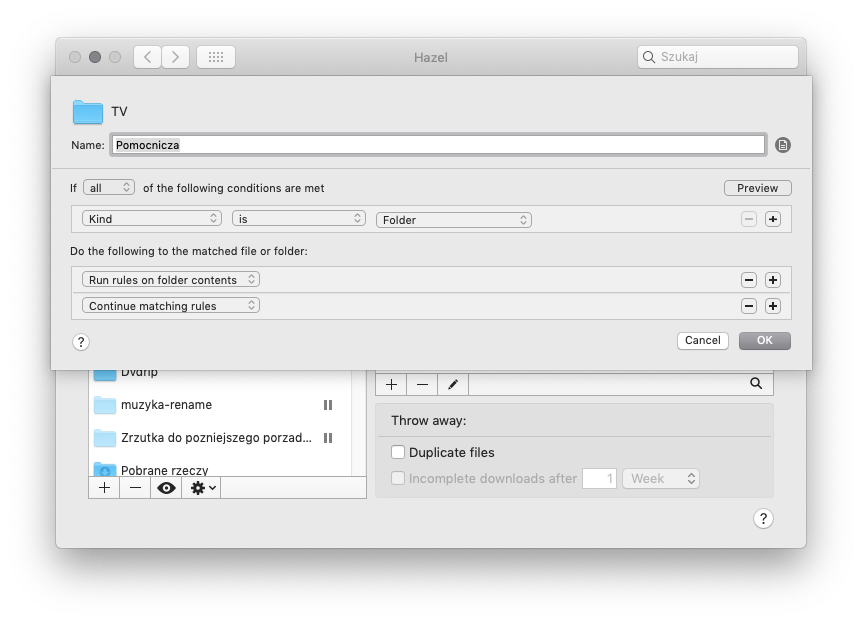Screen dimensions: 862x622
Task: Open the gear actions menu under folder list
Action: (203, 488)
